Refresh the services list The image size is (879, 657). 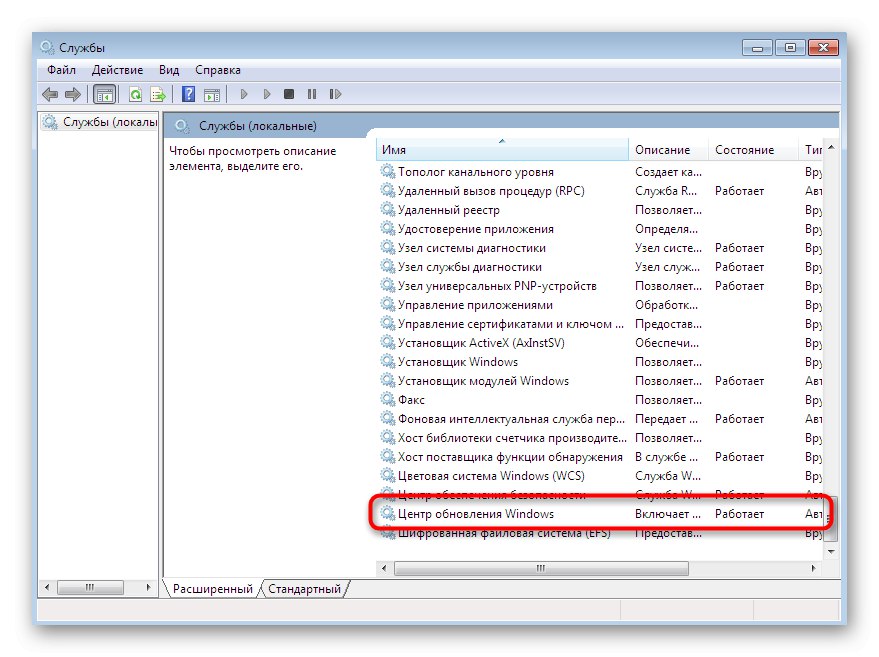(x=133, y=94)
